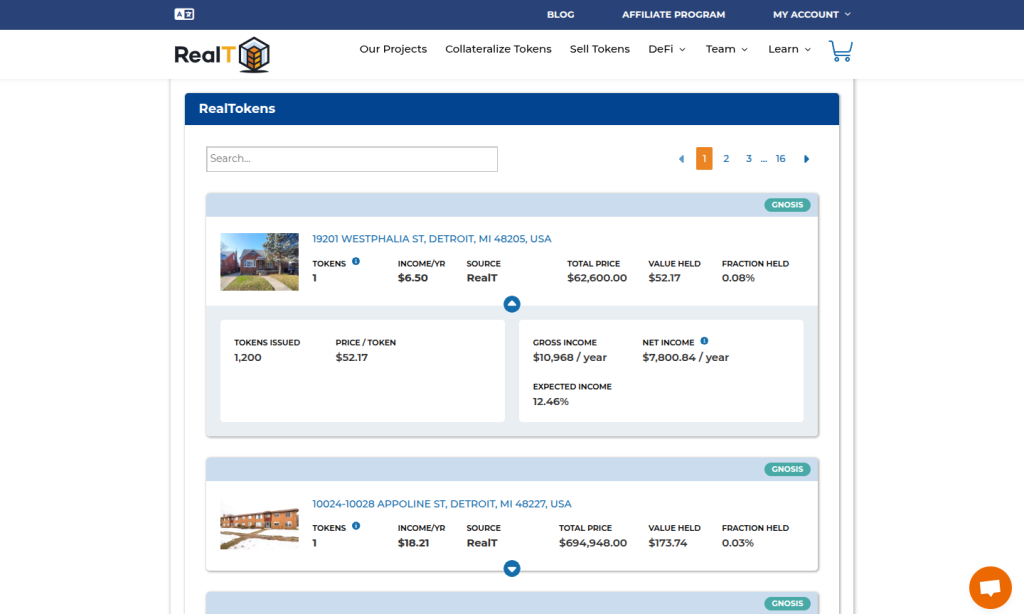Click the RealTokens search field
This screenshot has height=614, width=1024.
tap(352, 159)
